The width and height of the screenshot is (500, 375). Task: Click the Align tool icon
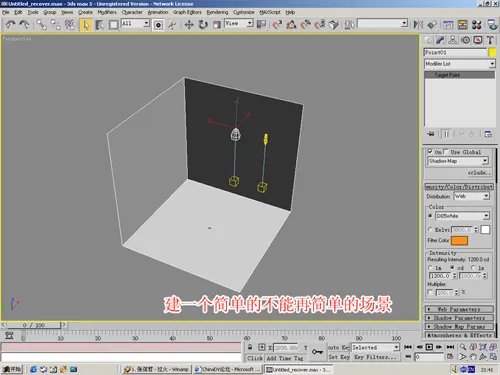tap(432, 24)
